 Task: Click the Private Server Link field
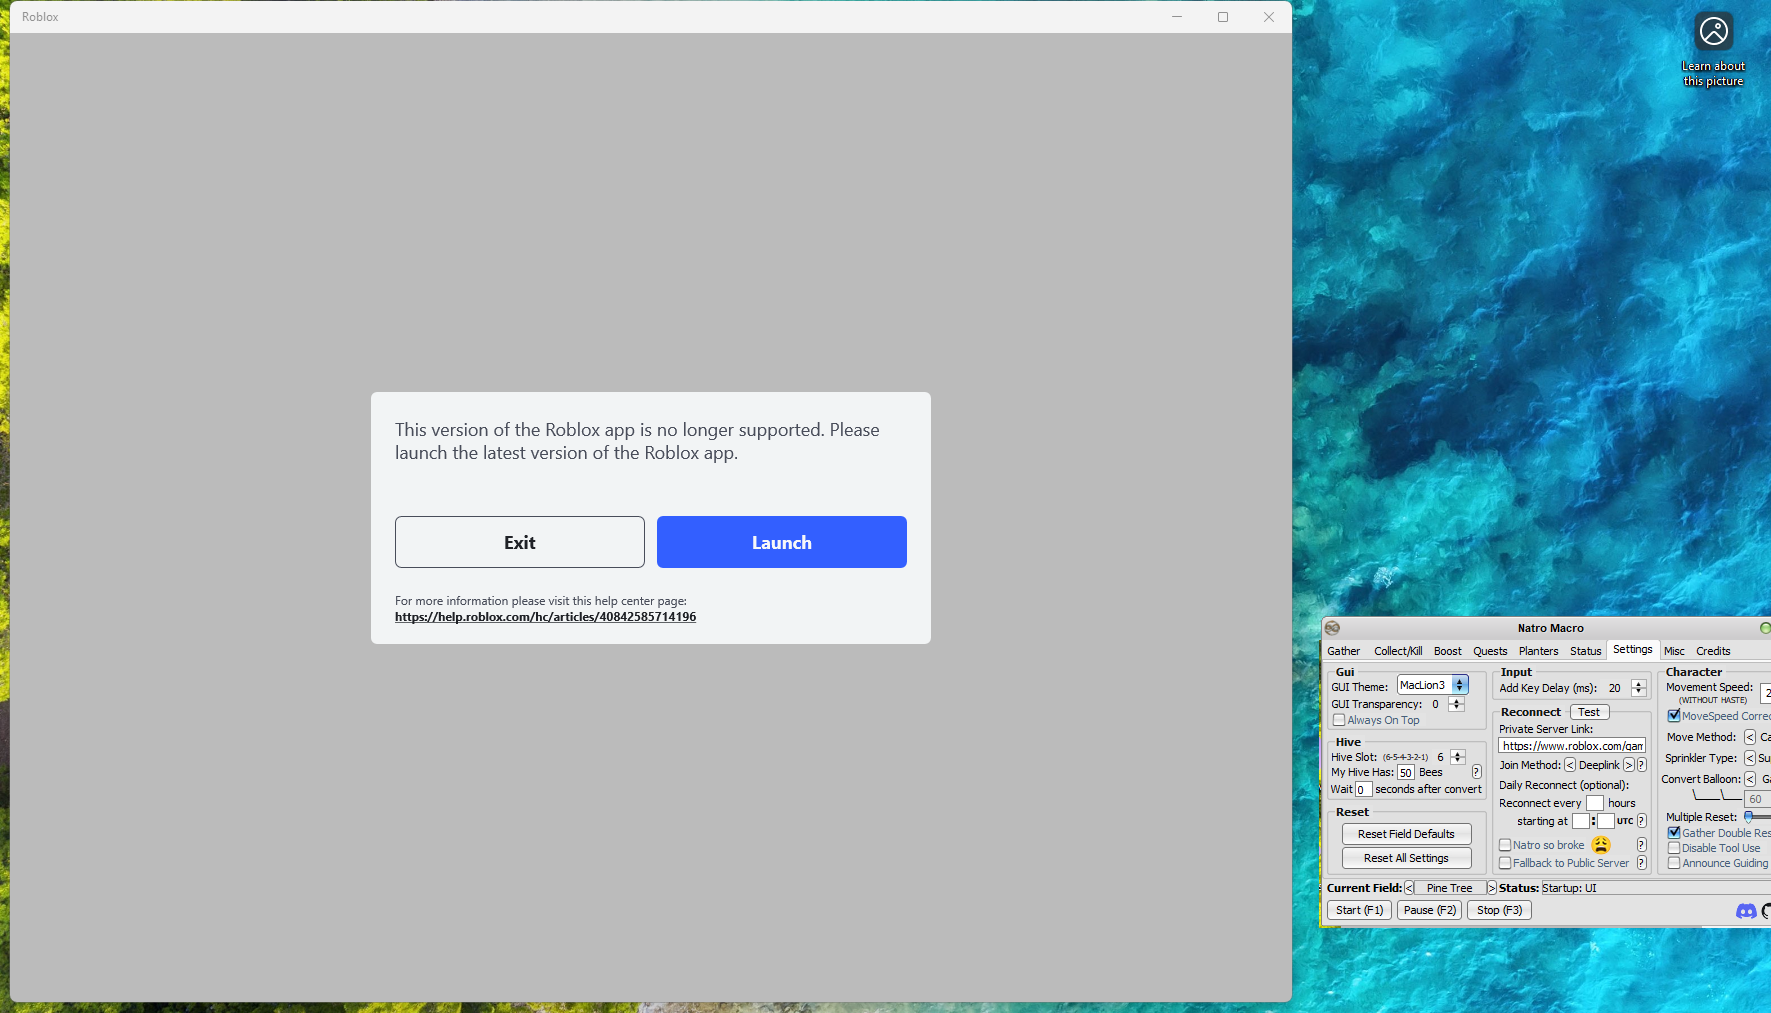coord(1572,746)
